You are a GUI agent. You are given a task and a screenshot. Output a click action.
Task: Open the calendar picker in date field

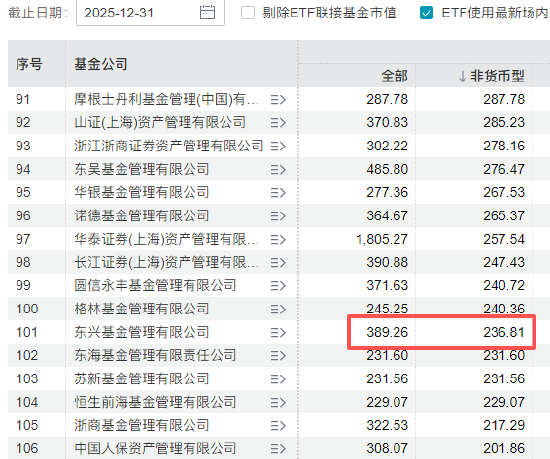[207, 13]
